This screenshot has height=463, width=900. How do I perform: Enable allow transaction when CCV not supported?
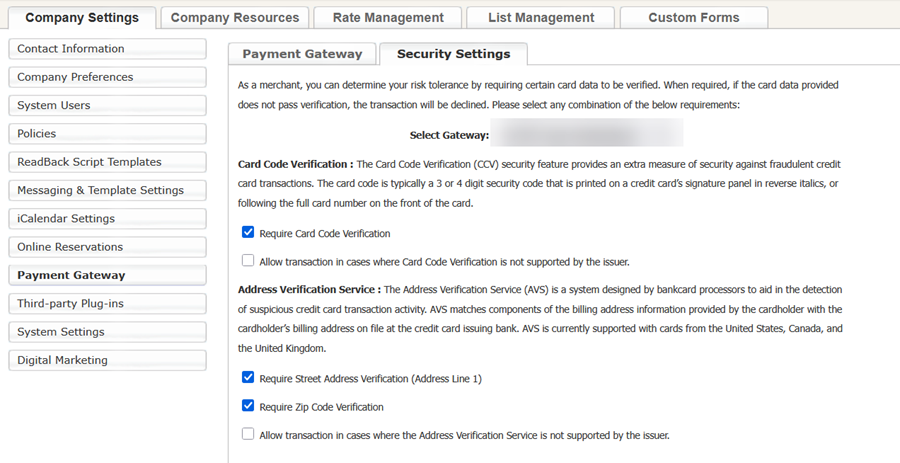(x=248, y=260)
